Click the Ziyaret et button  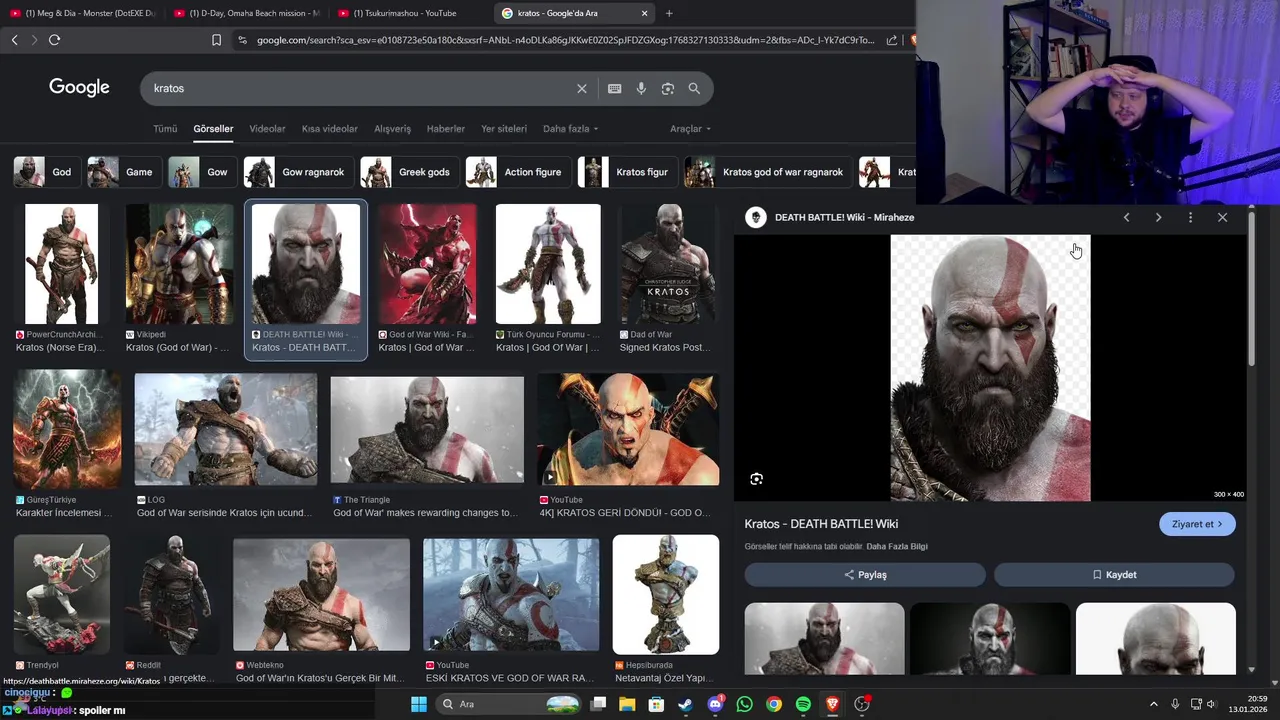click(1197, 524)
